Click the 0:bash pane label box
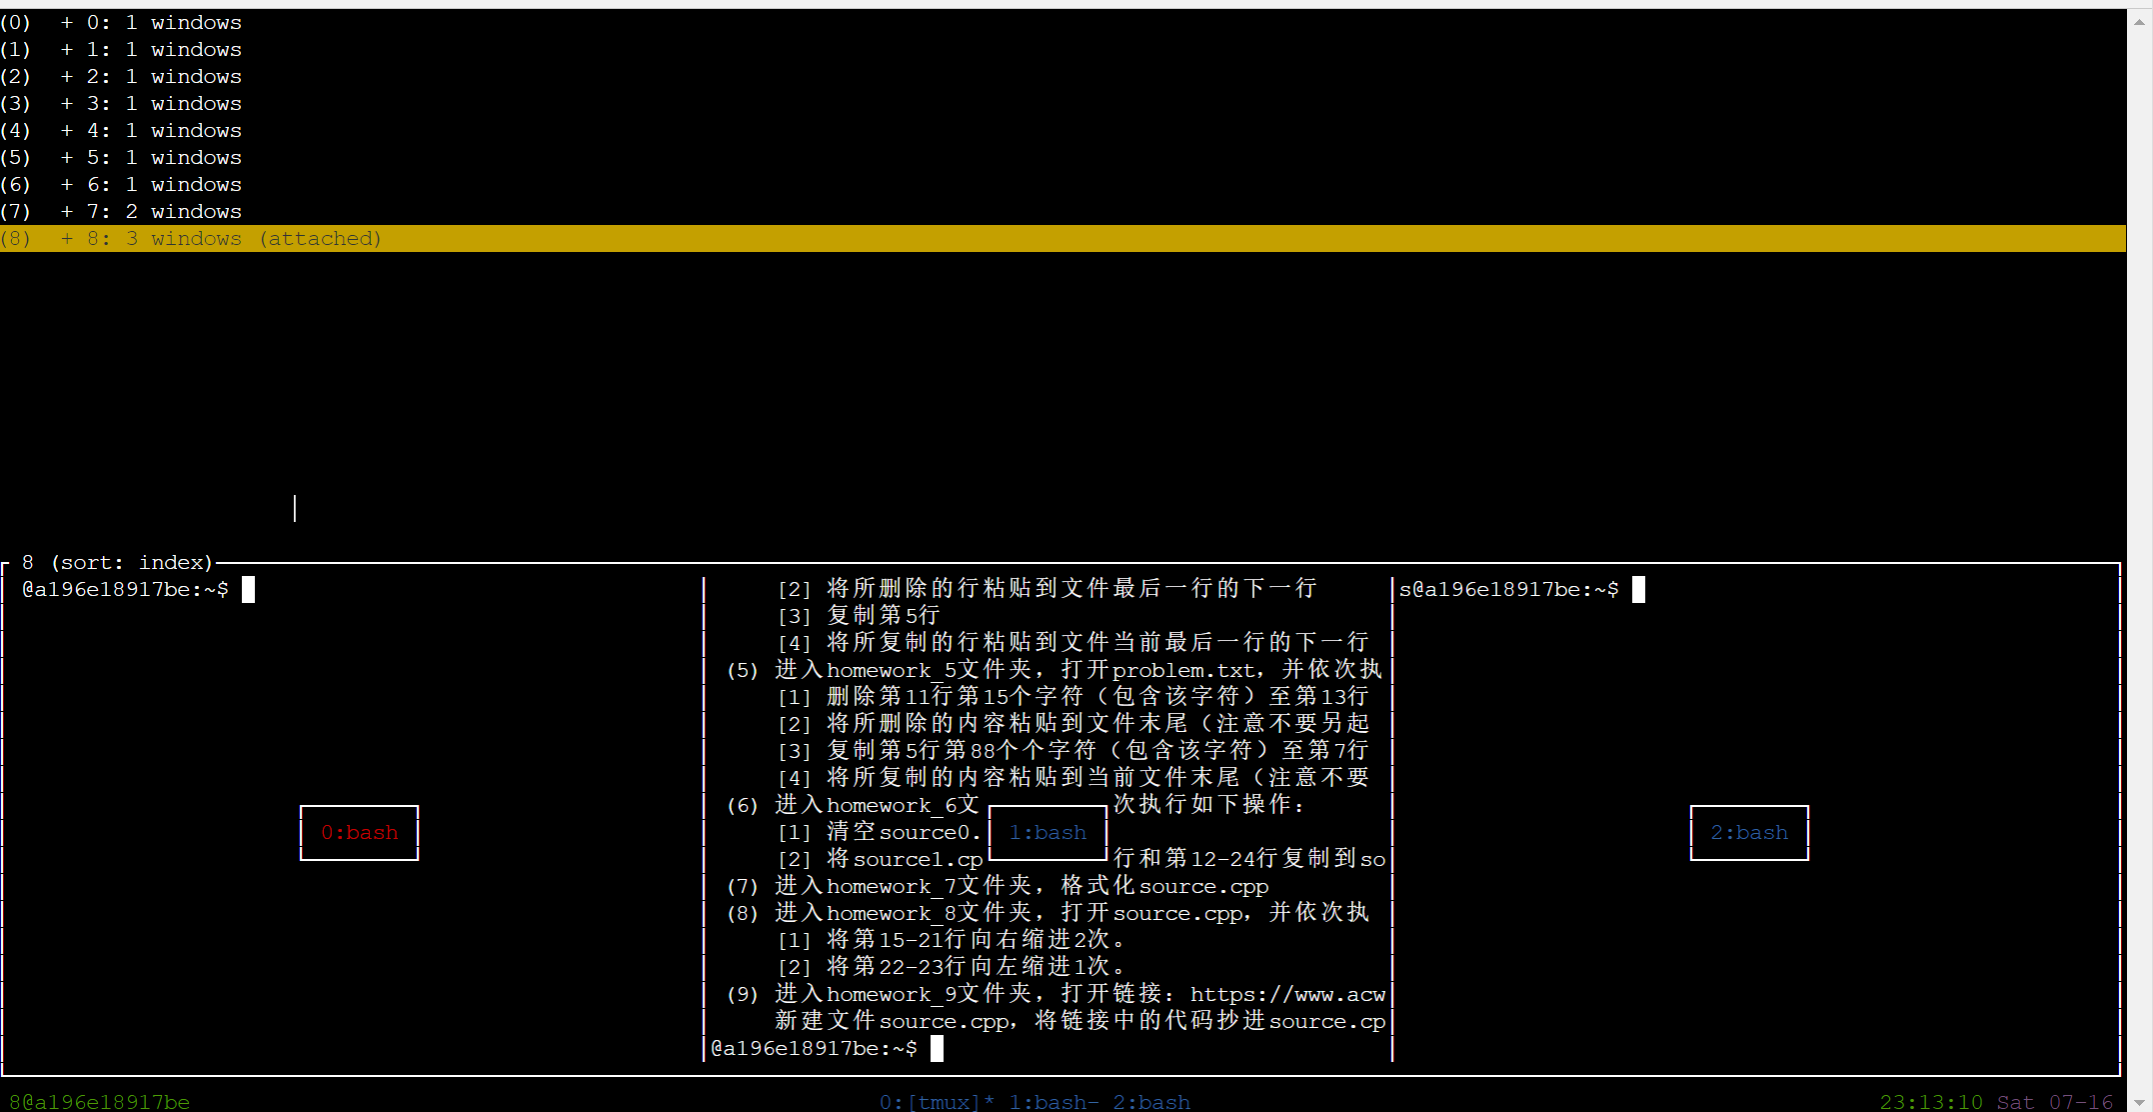 coord(359,832)
